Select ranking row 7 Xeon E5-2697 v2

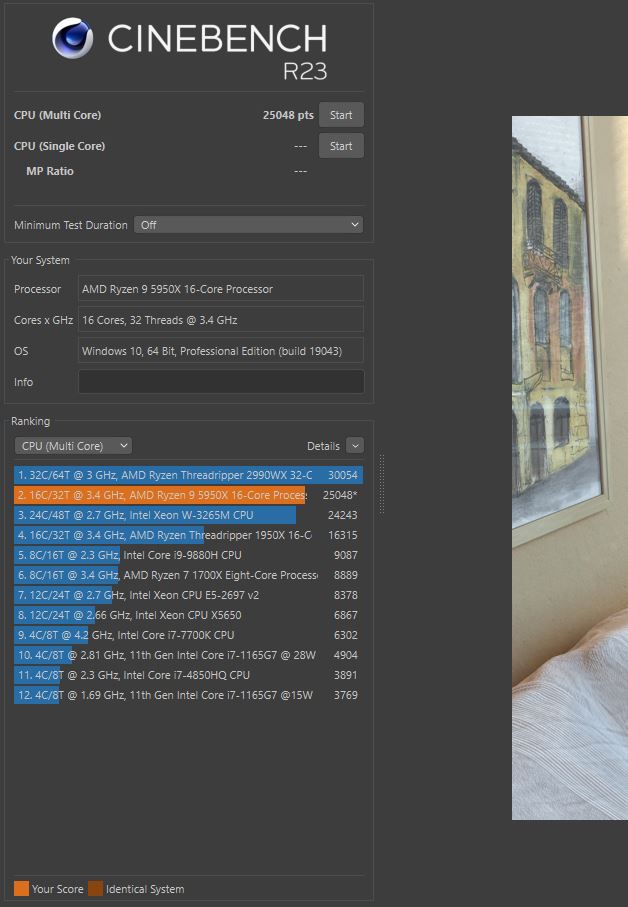189,595
